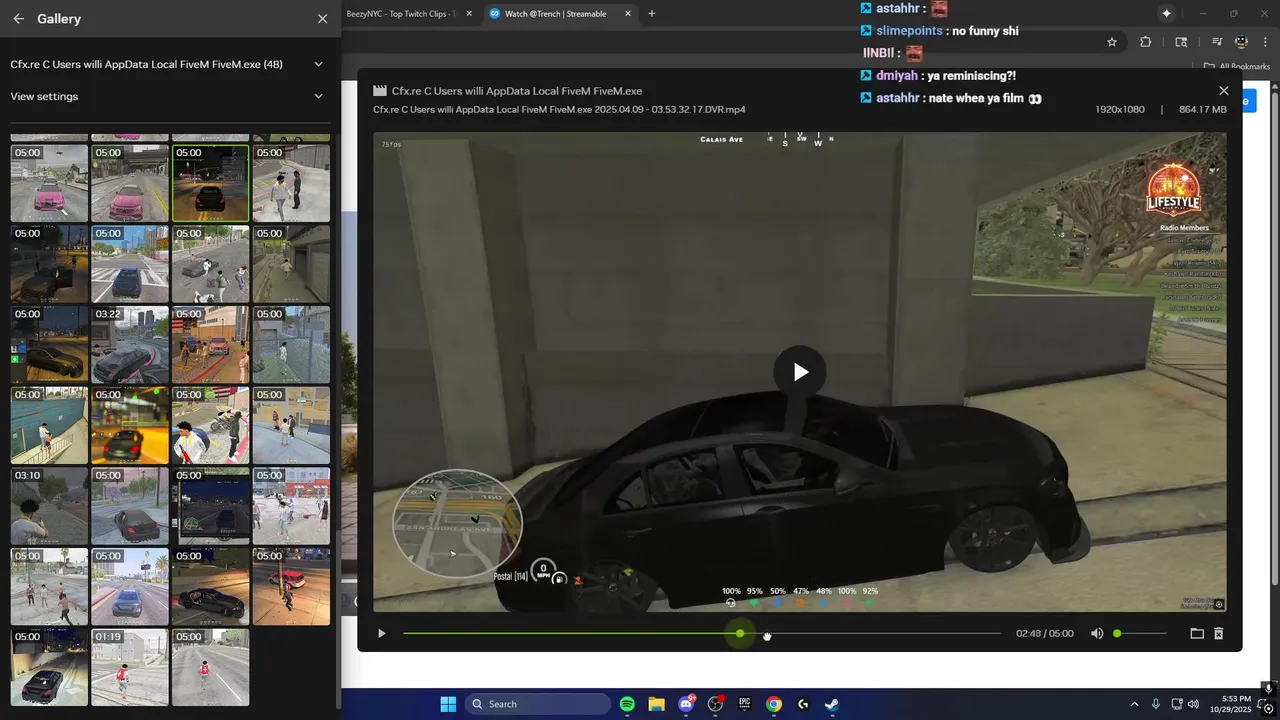
Task: Close the BeezyNYC Twitch Clips tab
Action: tap(469, 14)
